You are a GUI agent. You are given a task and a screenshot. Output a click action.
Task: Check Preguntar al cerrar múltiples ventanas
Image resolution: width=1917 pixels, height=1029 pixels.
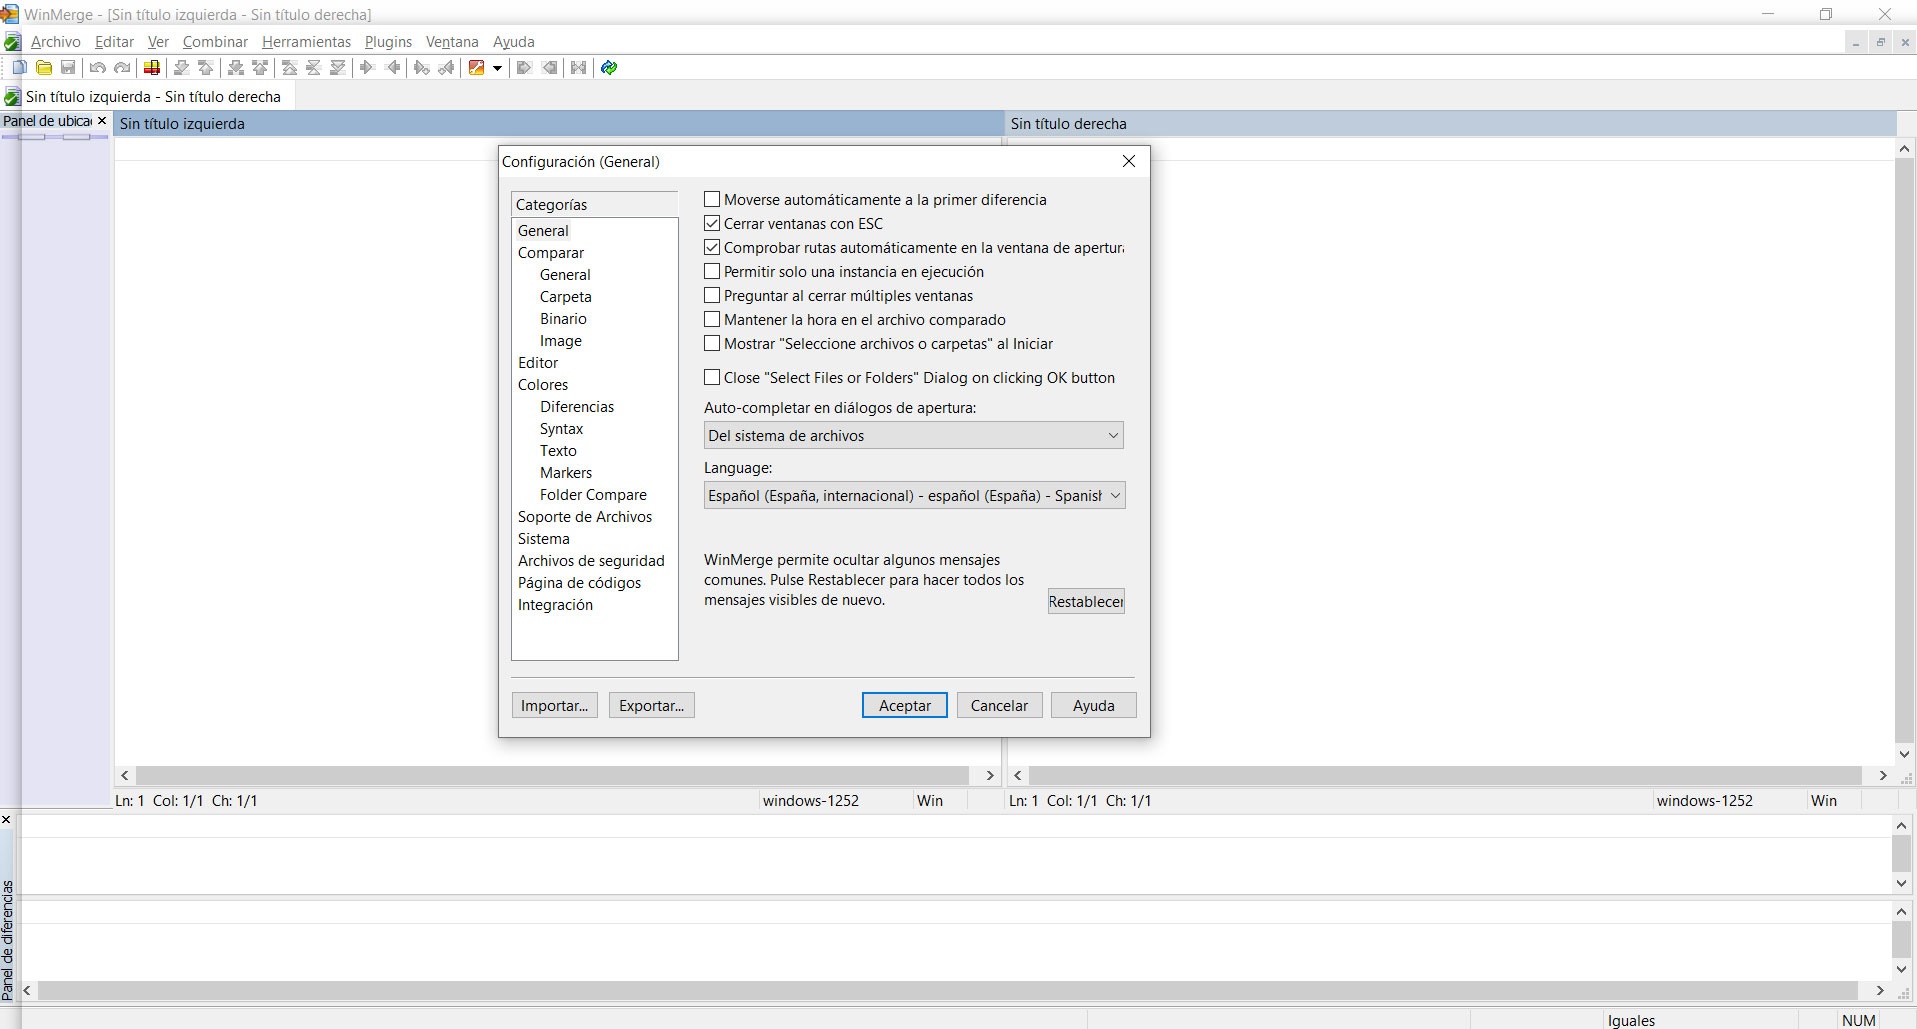coord(712,296)
